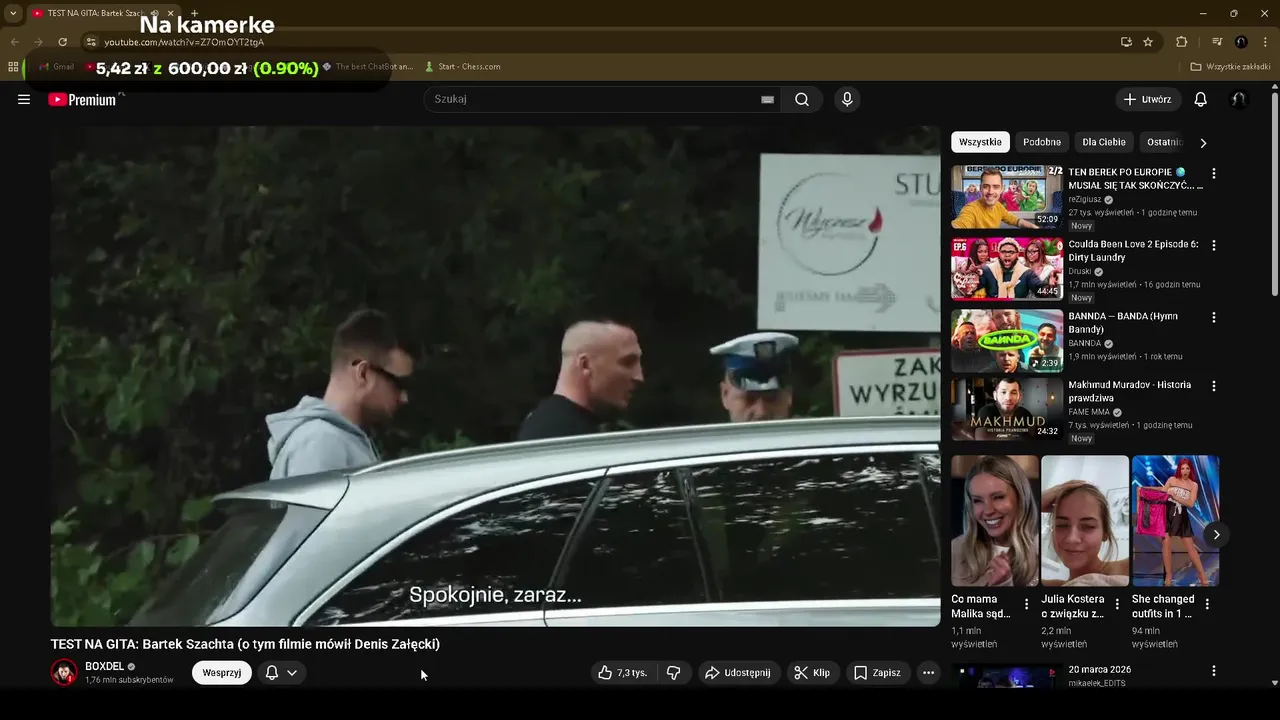Open apps grid in bookmarks bar
The width and height of the screenshot is (1280, 720).
pos(13,67)
